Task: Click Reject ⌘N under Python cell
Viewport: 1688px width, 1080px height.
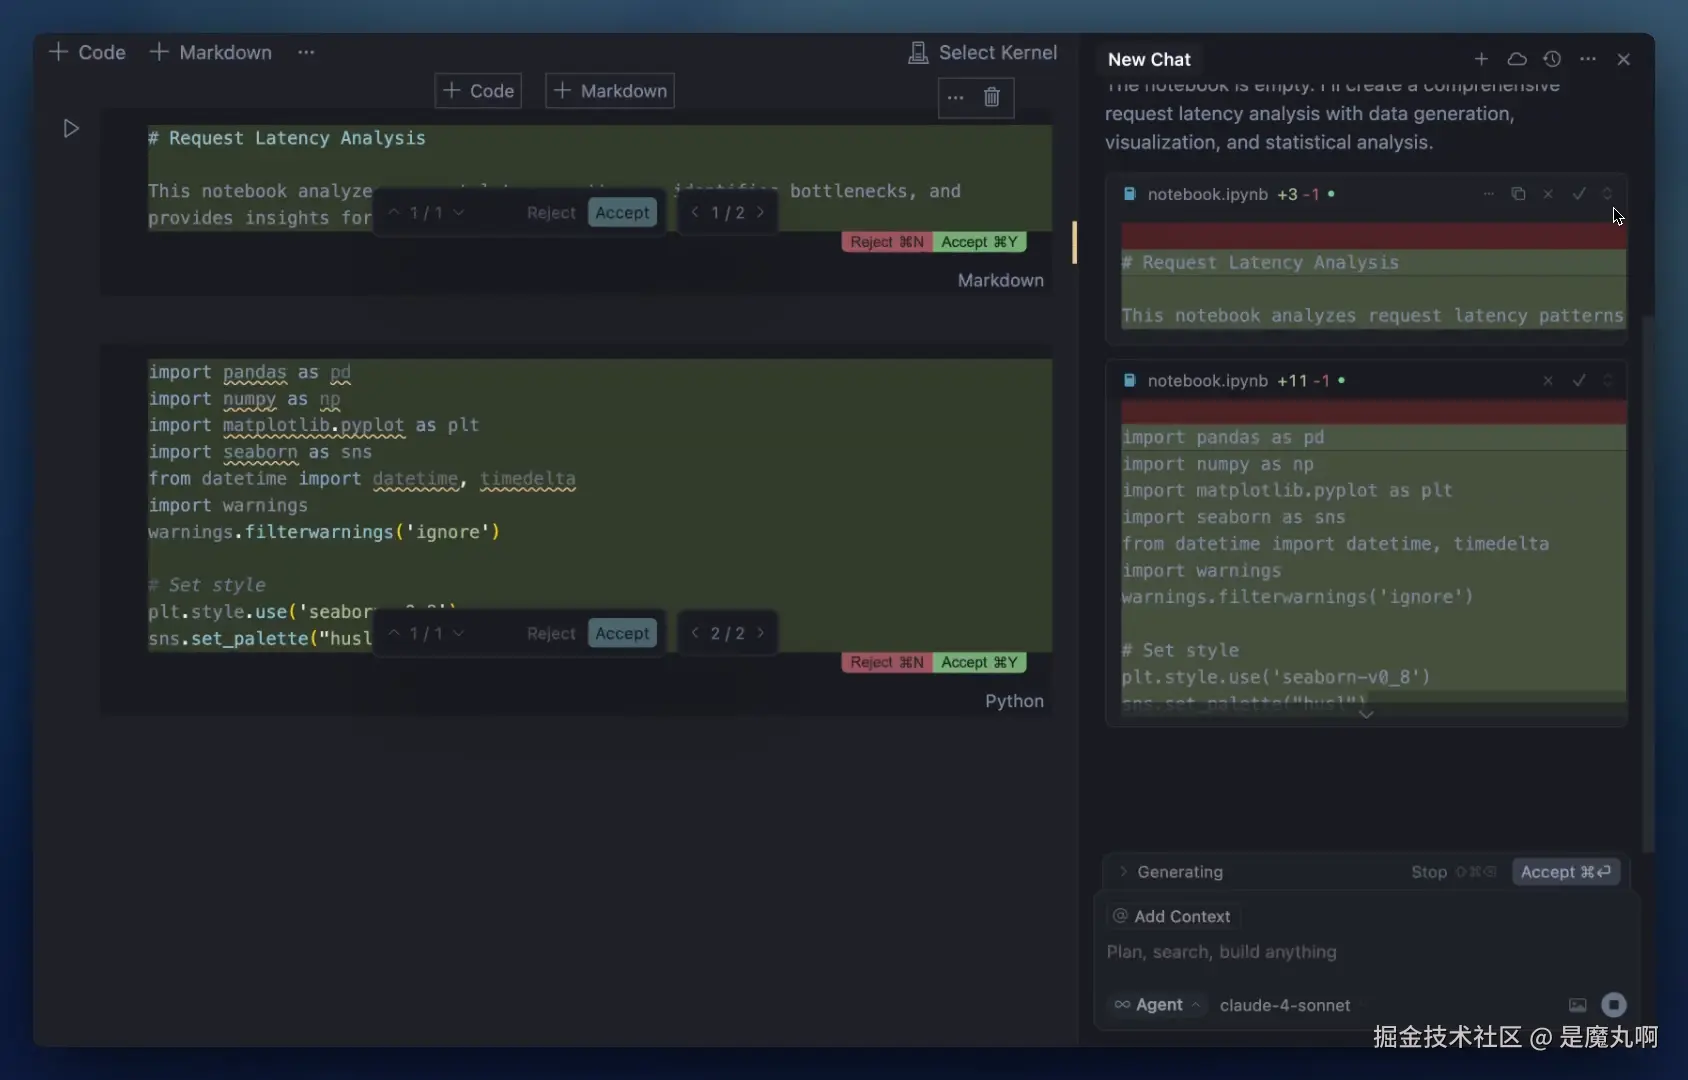Action: 887,662
